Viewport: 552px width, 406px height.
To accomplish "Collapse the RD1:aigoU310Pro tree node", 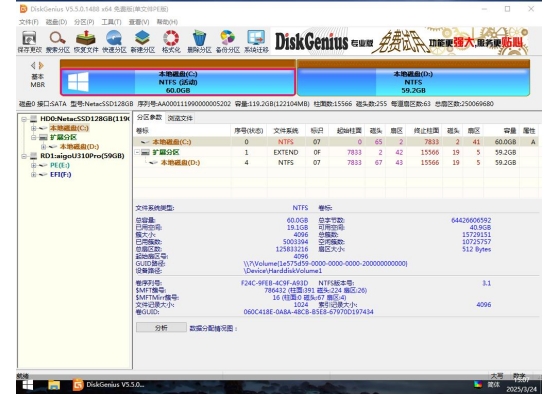I will point(24,156).
